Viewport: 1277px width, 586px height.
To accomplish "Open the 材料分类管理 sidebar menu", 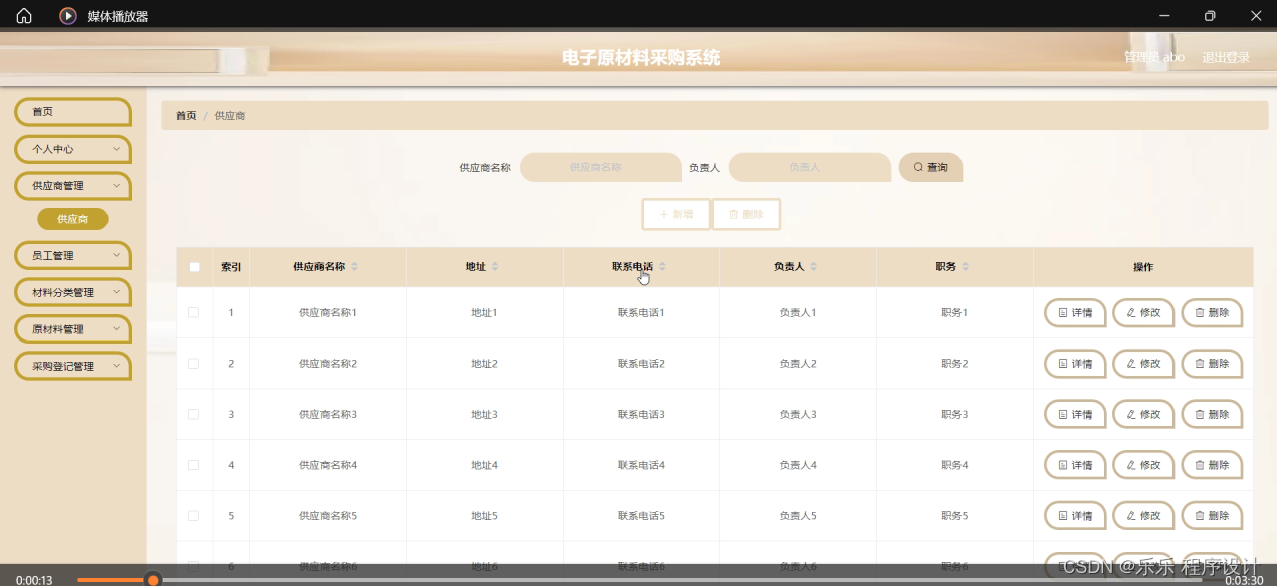I will pos(72,292).
